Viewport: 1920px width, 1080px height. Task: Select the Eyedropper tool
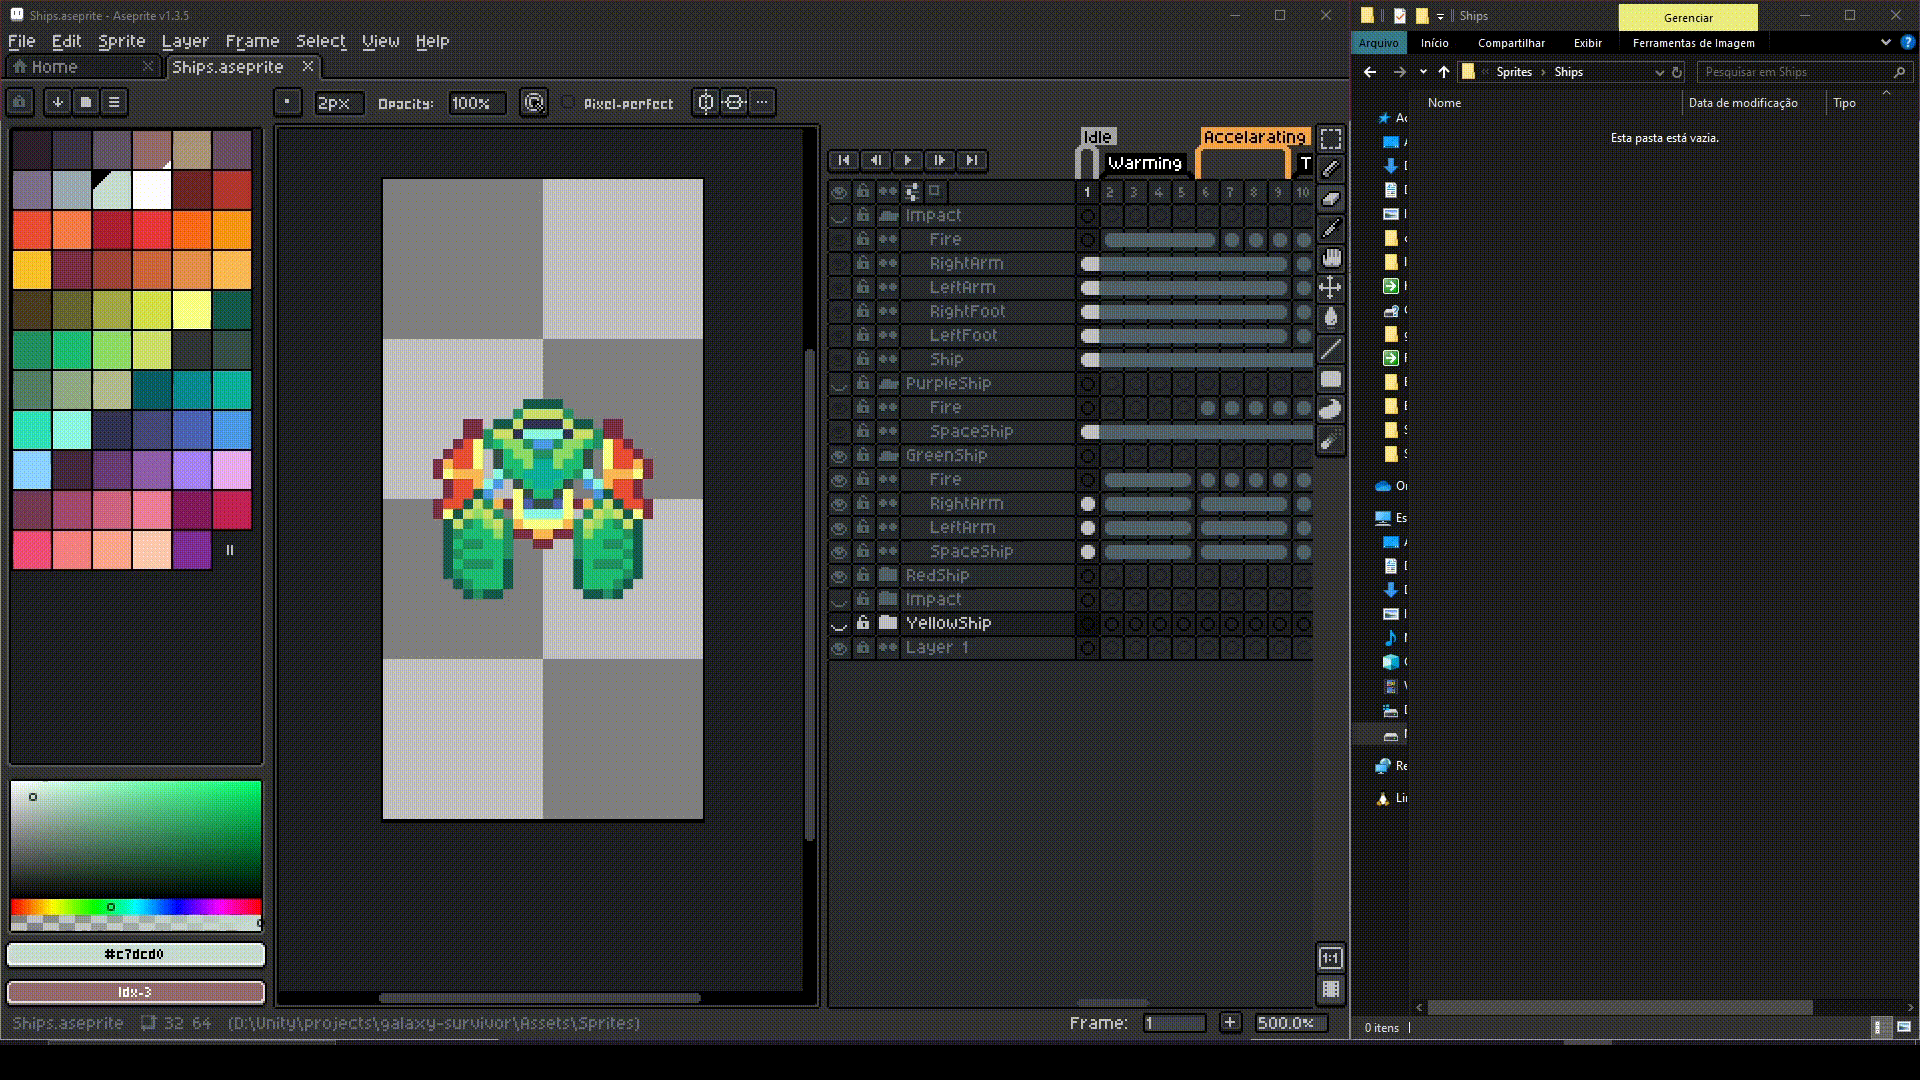(x=1330, y=229)
